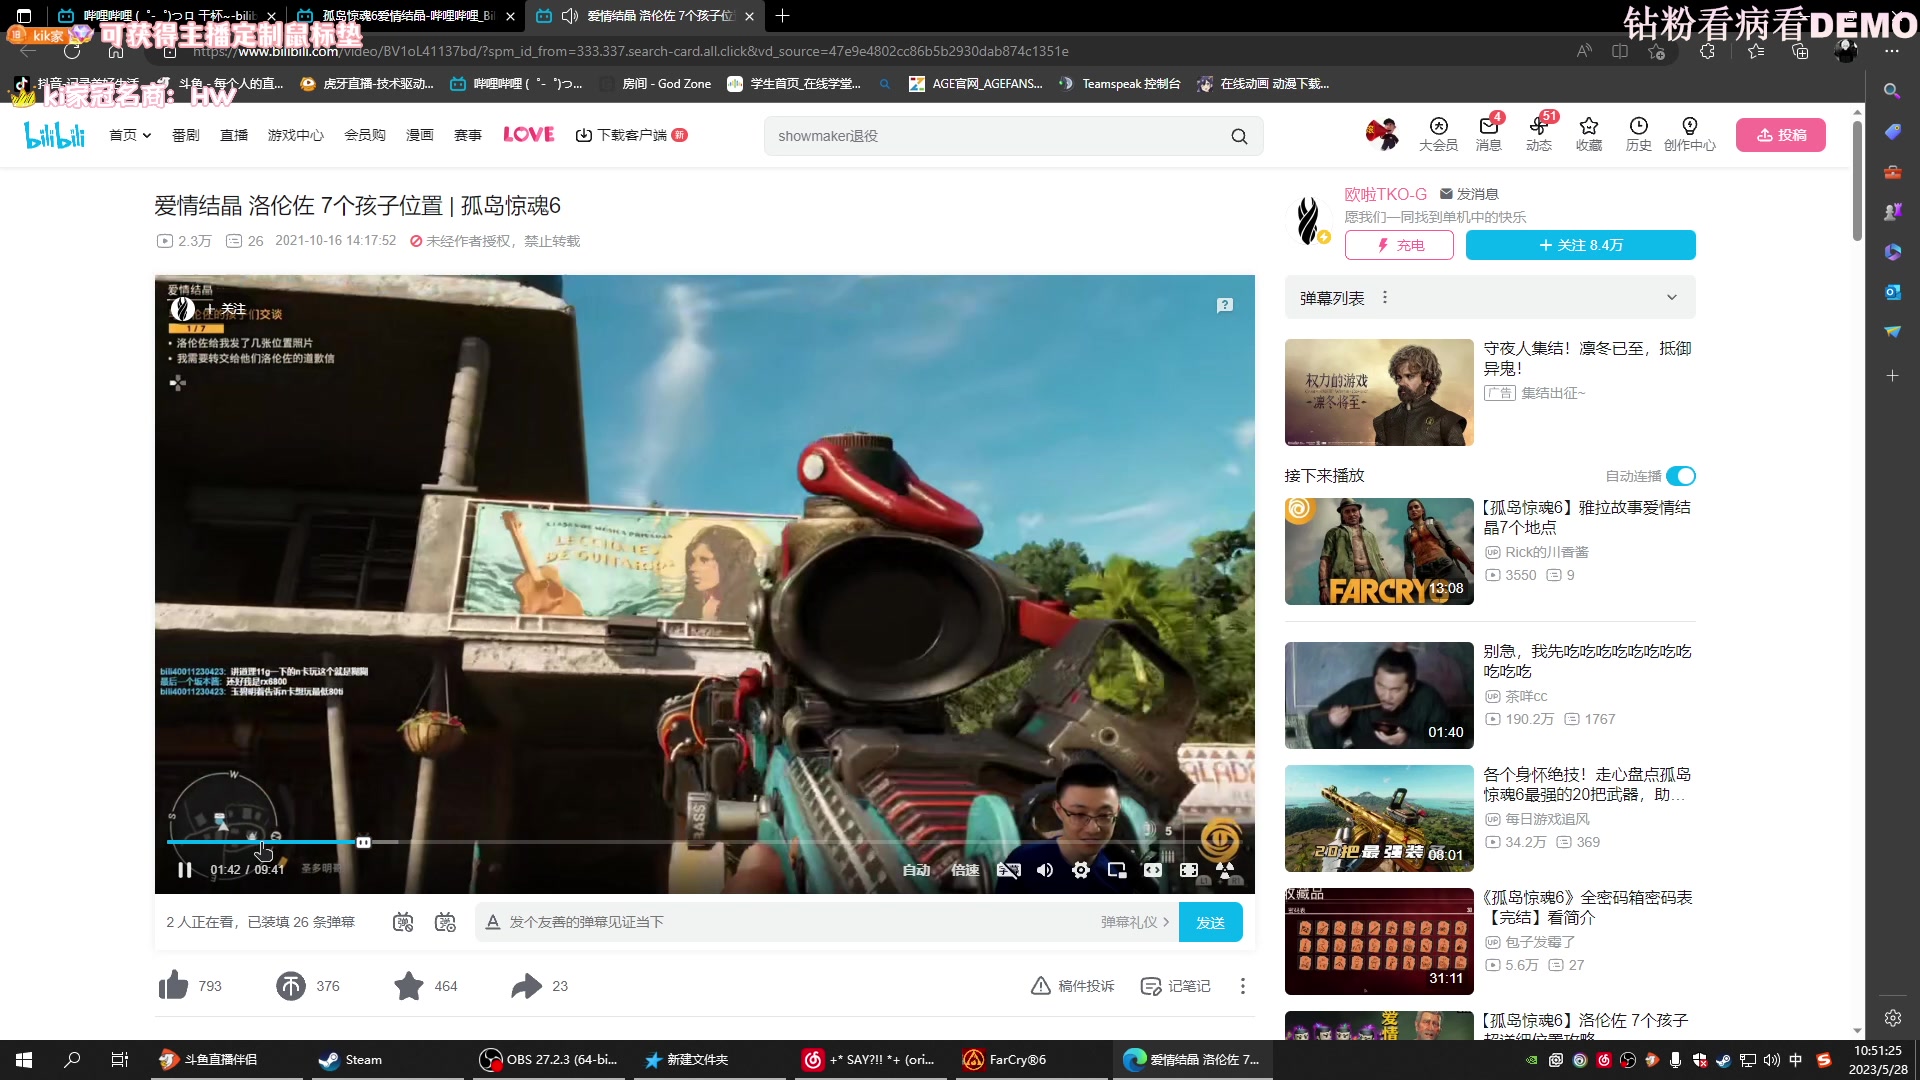
Task: Enable picture-in-picture mode in the player
Action: coord(1117,870)
